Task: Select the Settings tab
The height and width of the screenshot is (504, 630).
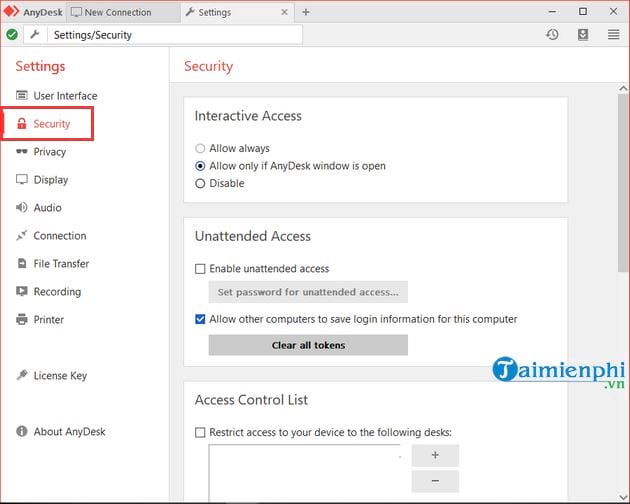Action: tap(237, 12)
